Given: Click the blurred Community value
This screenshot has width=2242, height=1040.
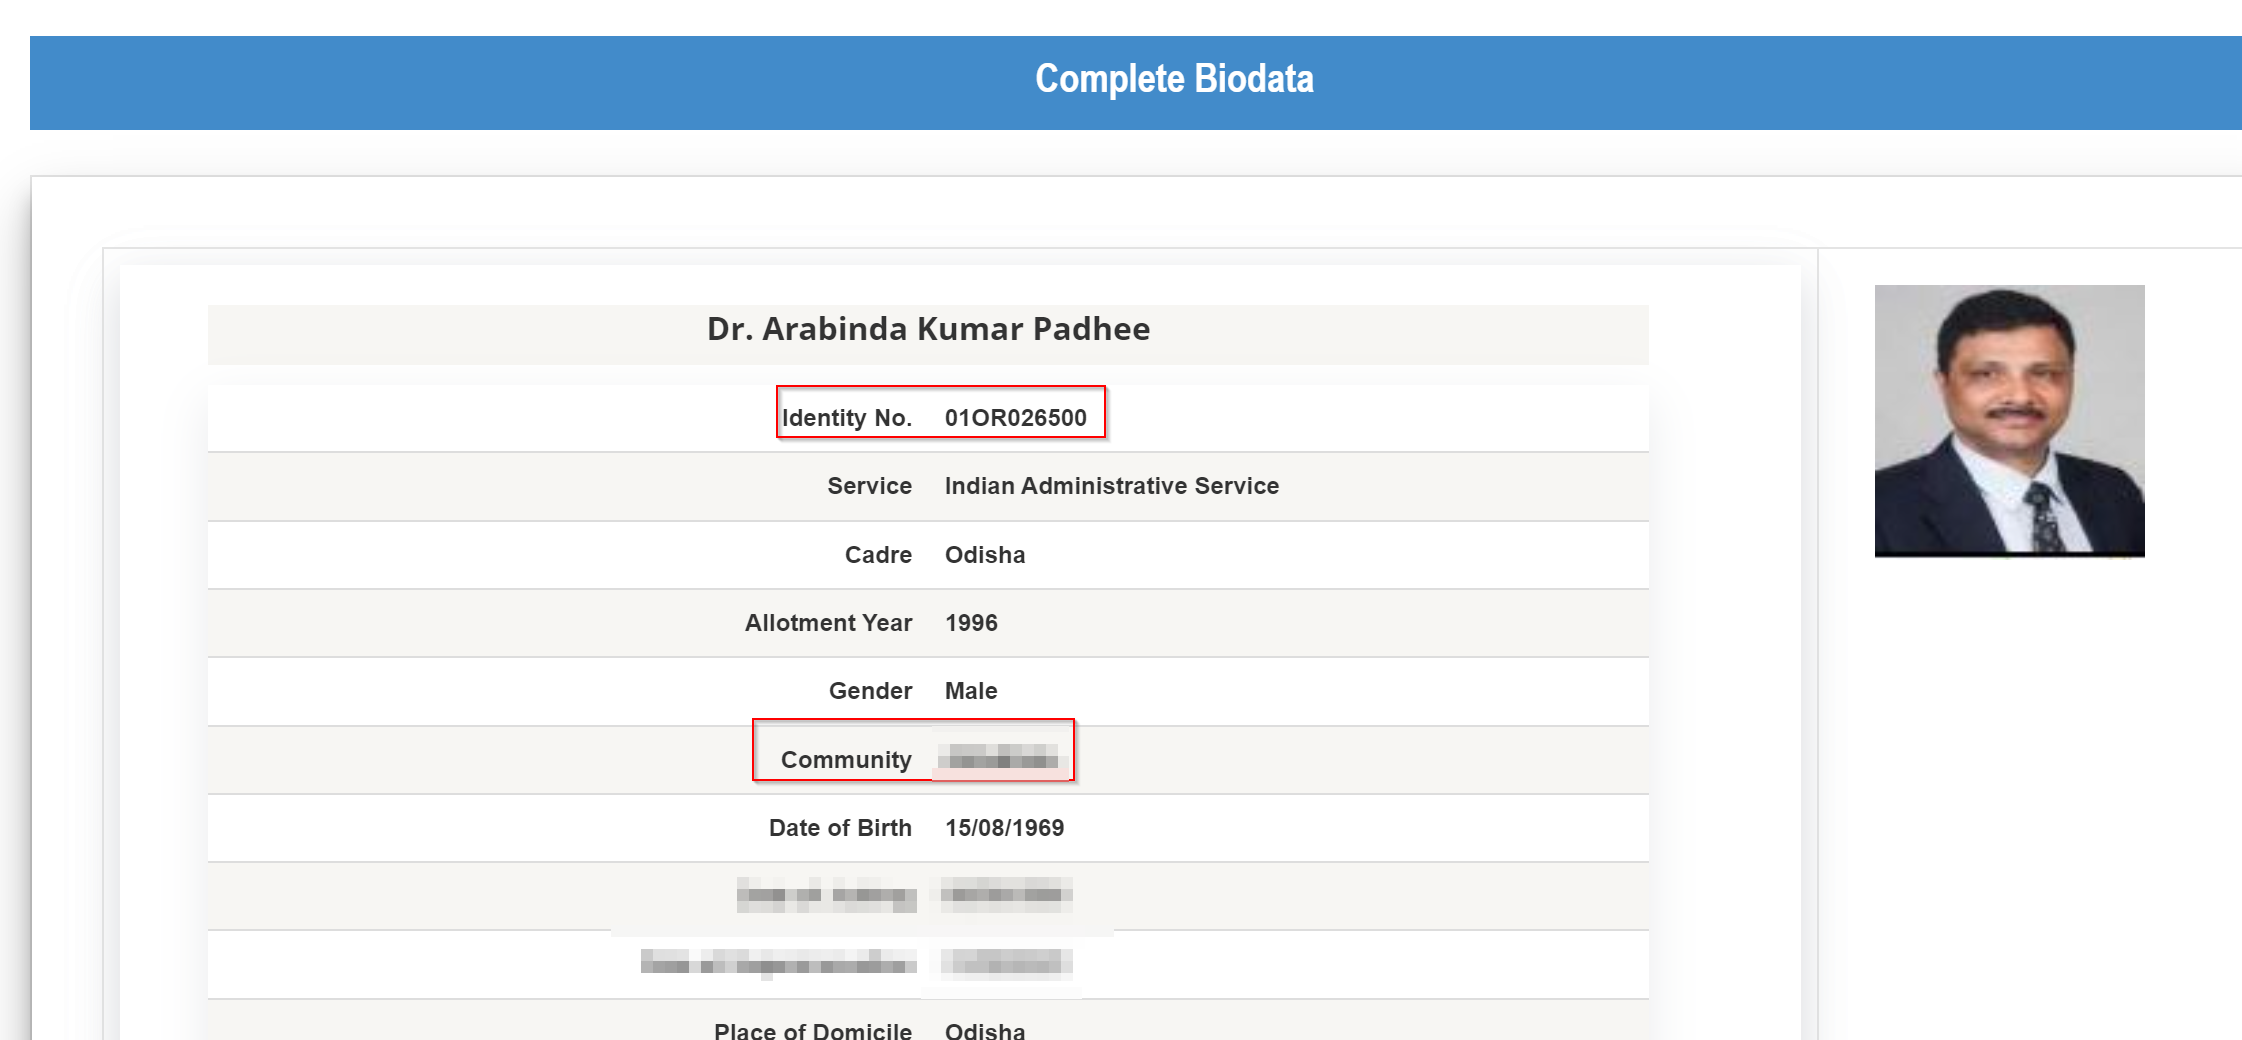Looking at the screenshot, I should point(1002,759).
